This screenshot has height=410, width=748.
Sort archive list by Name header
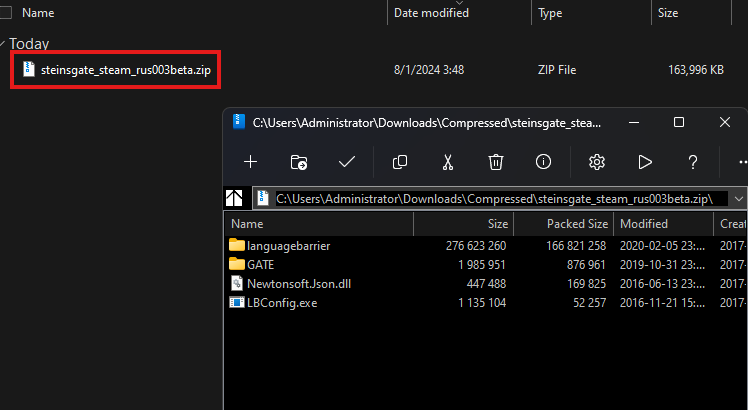point(247,224)
